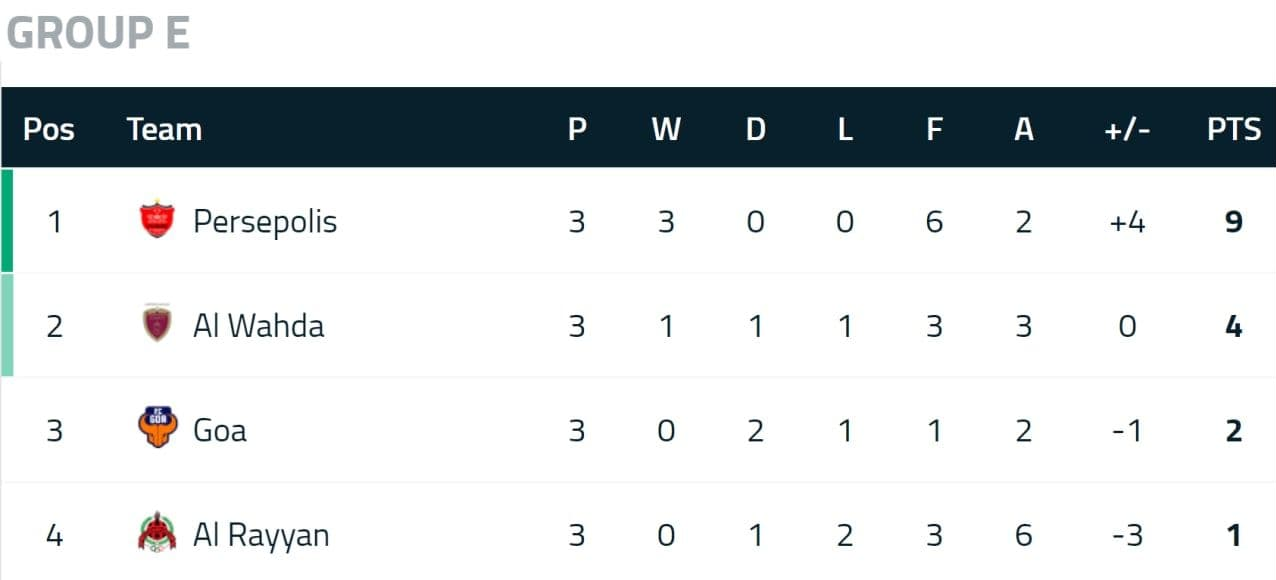
Task: Click the PTS column header
Action: tap(1234, 129)
